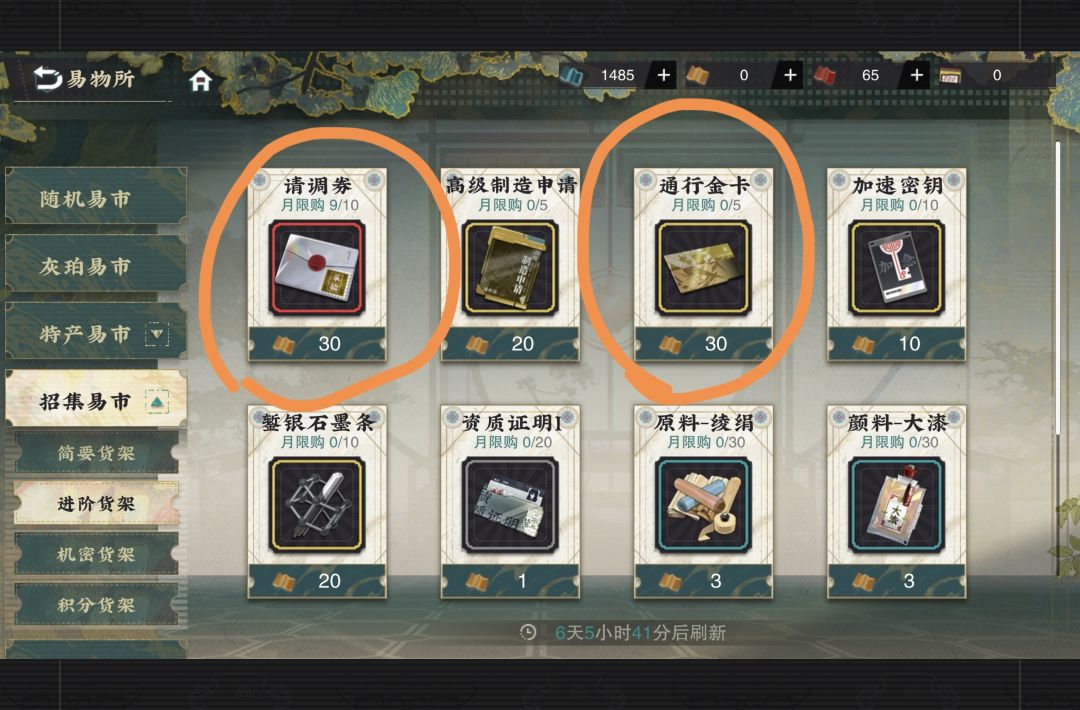Add more blue currency with plus button
This screenshot has width=1080, height=710.
(x=663, y=75)
